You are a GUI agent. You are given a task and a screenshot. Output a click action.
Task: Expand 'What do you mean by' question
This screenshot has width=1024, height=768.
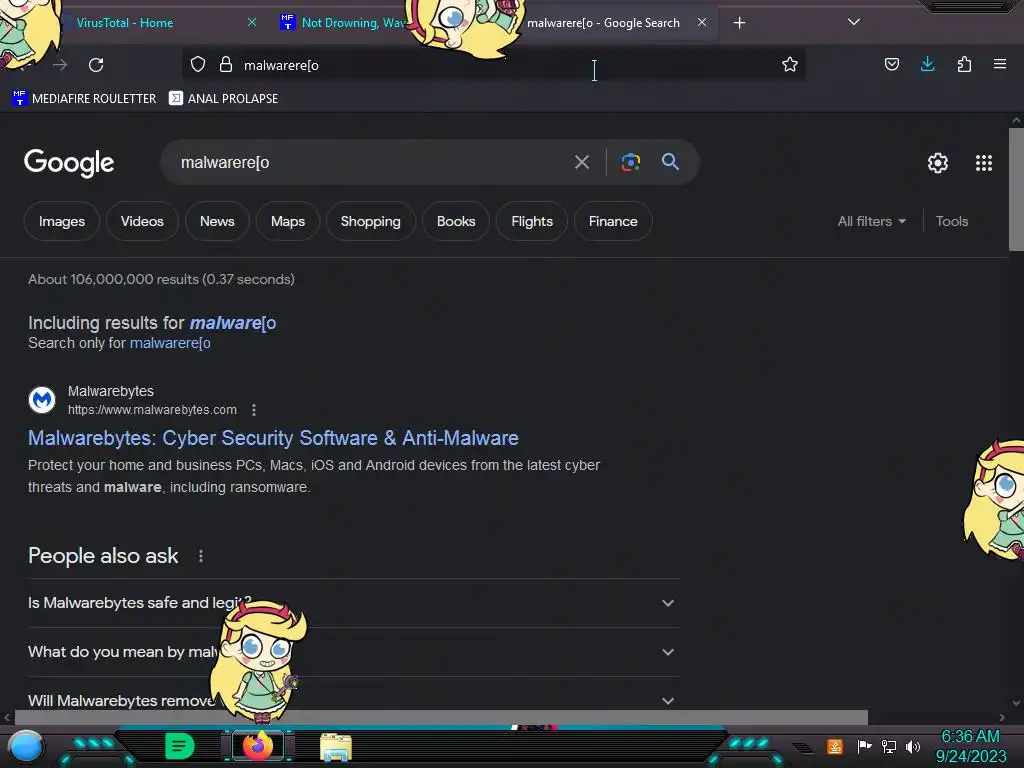(x=353, y=652)
